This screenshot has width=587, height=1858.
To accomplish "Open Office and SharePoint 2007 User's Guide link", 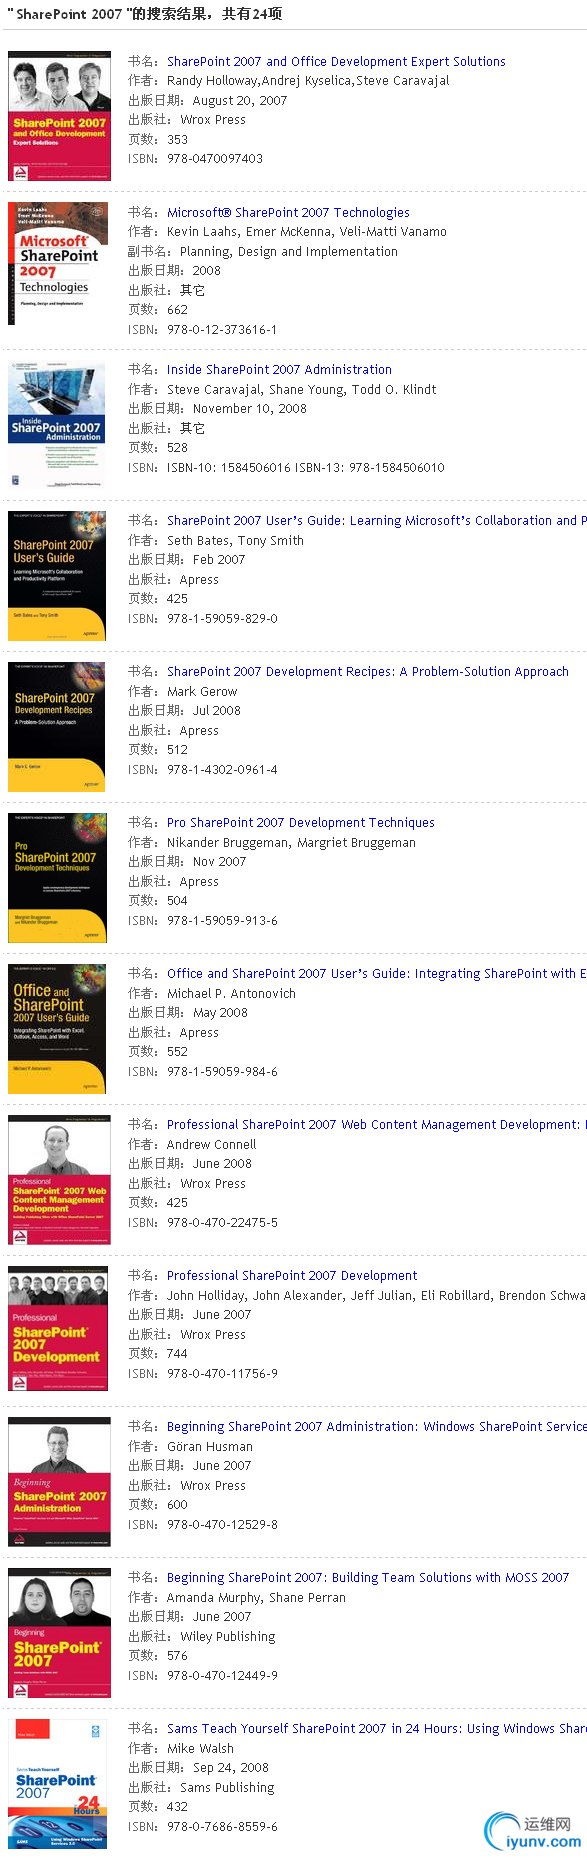I will click(x=377, y=973).
